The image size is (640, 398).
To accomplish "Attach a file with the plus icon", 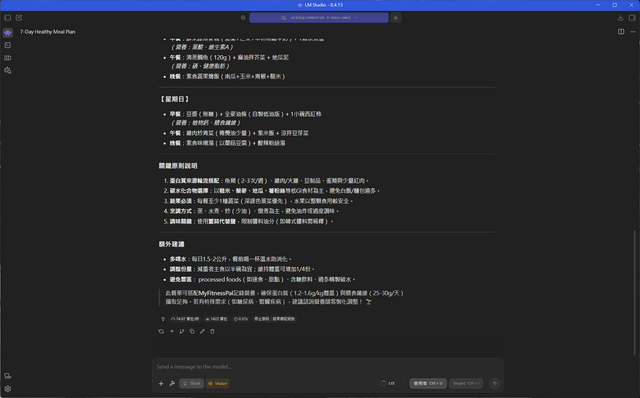I will (x=161, y=383).
